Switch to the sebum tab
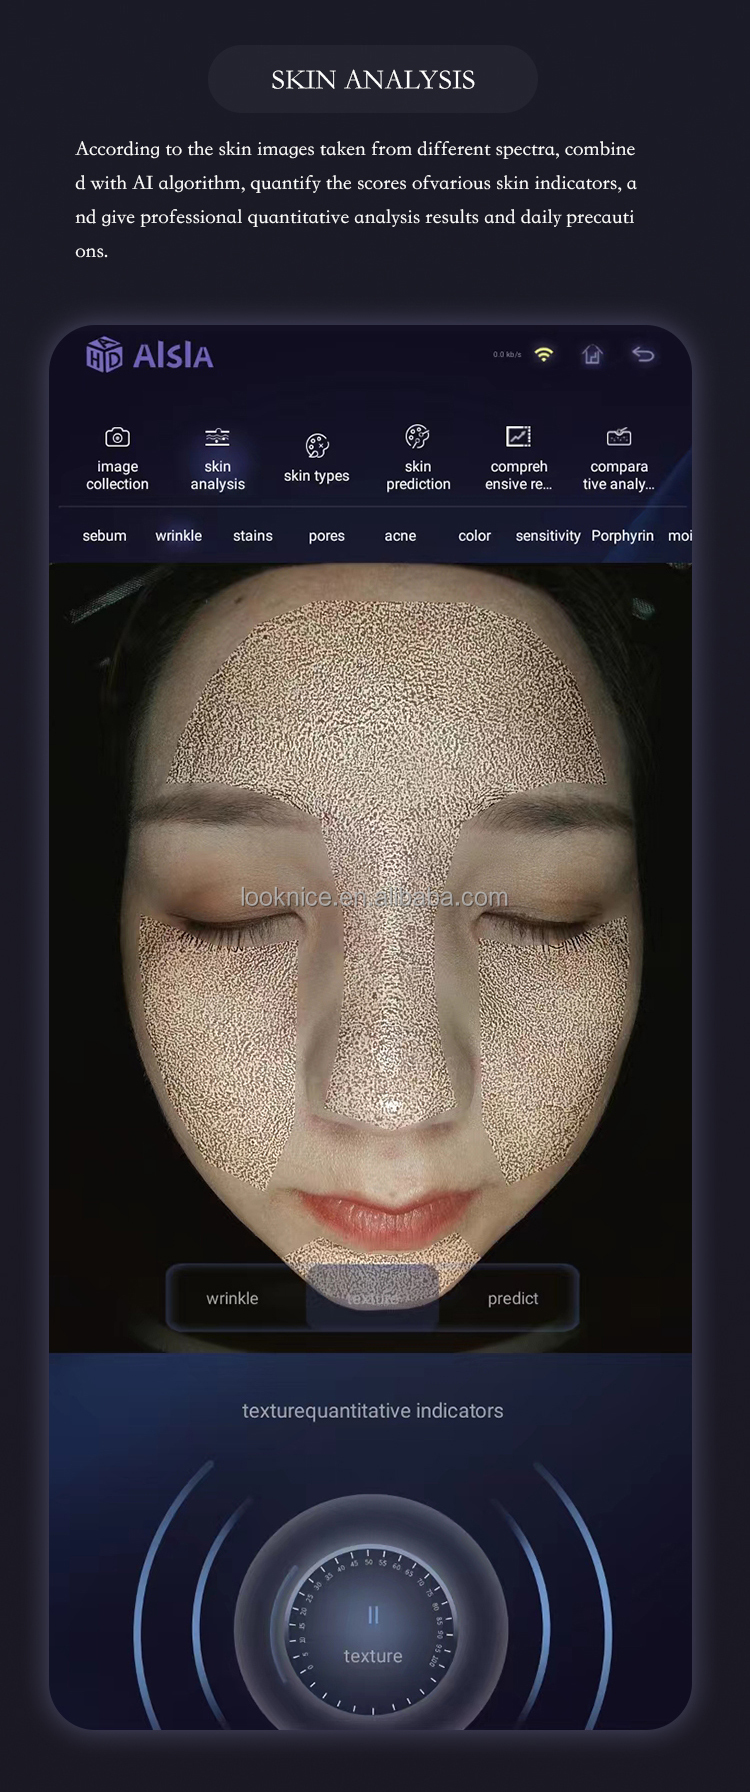Screen dimensions: 750x1792 (x=104, y=536)
